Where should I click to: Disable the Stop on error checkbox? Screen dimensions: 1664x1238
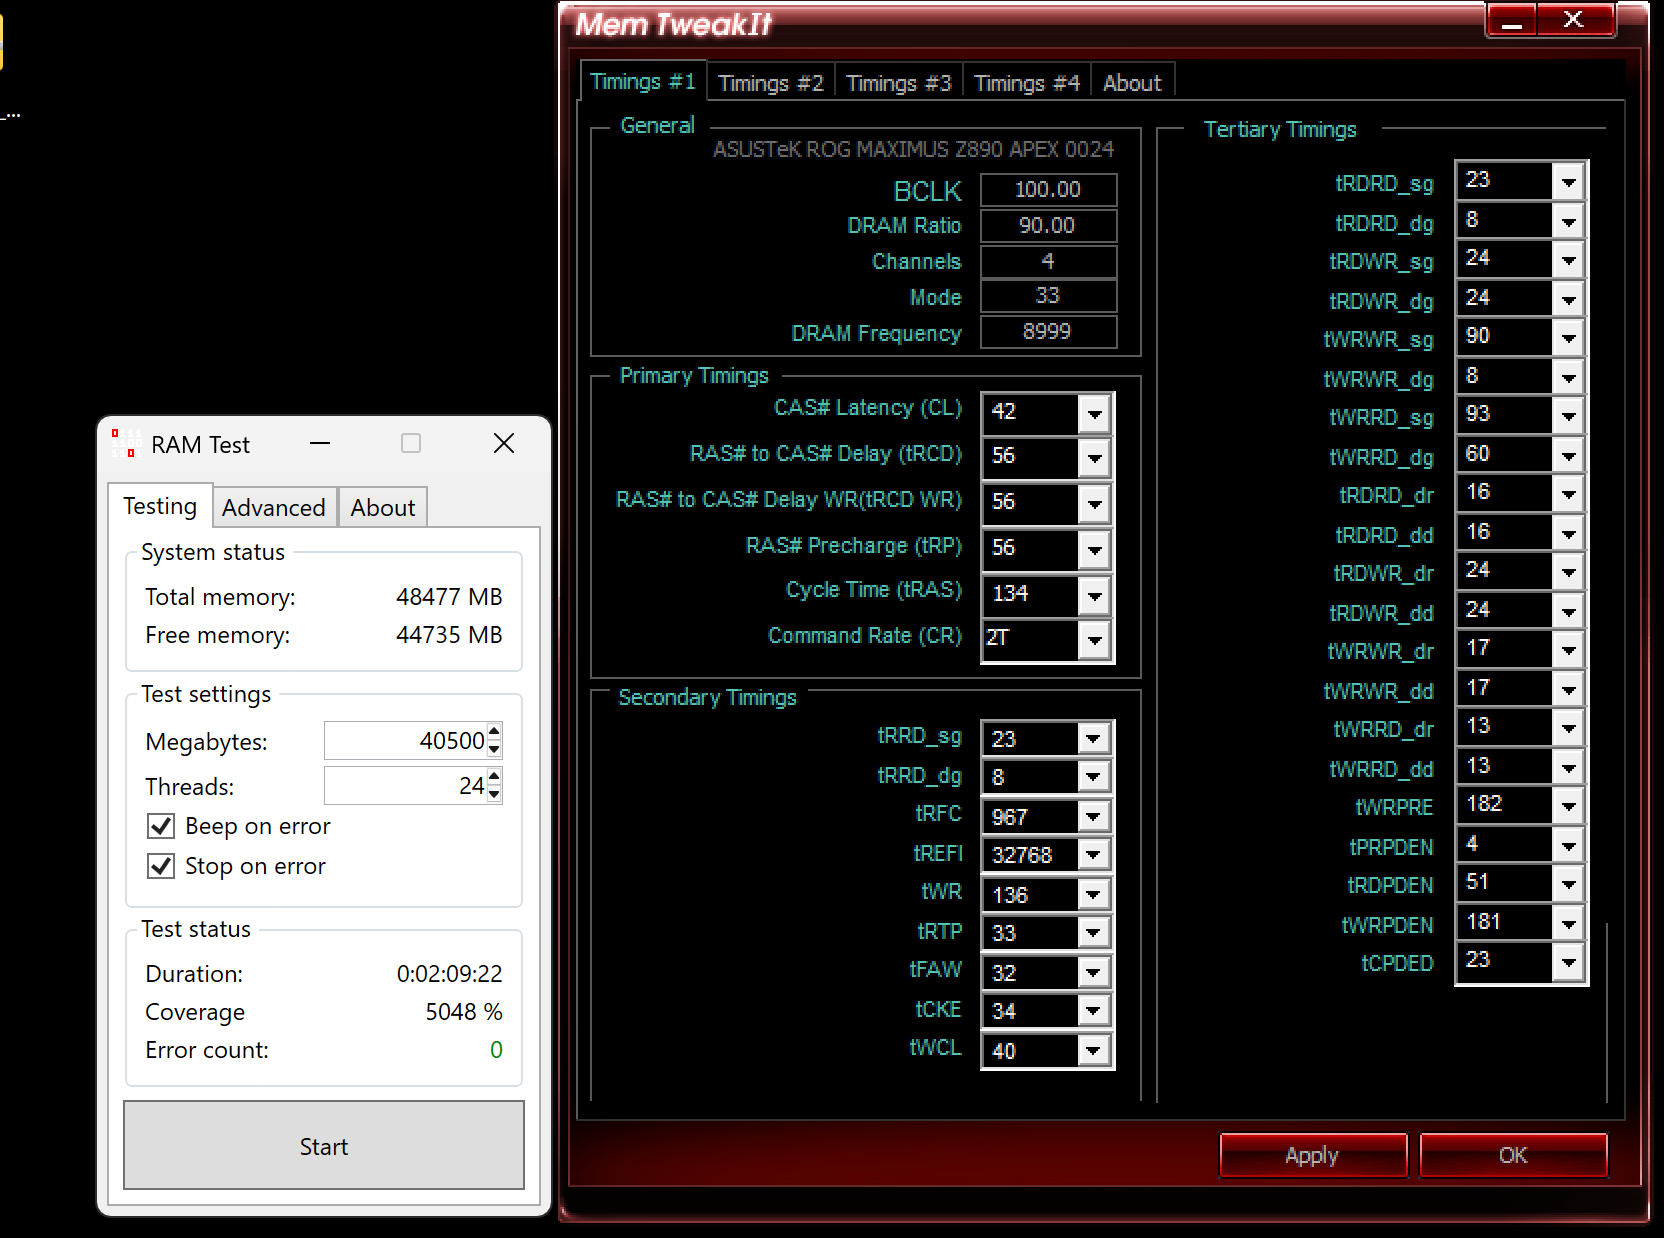click(x=161, y=866)
